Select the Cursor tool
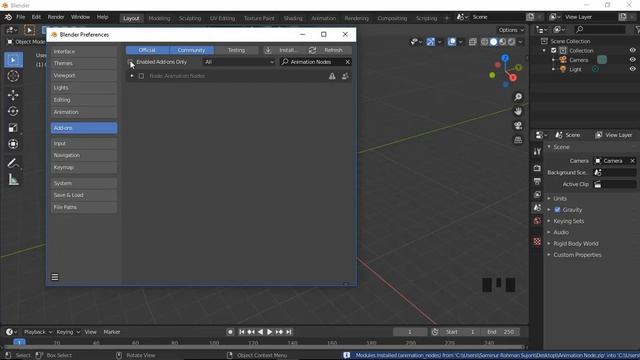 13,76
